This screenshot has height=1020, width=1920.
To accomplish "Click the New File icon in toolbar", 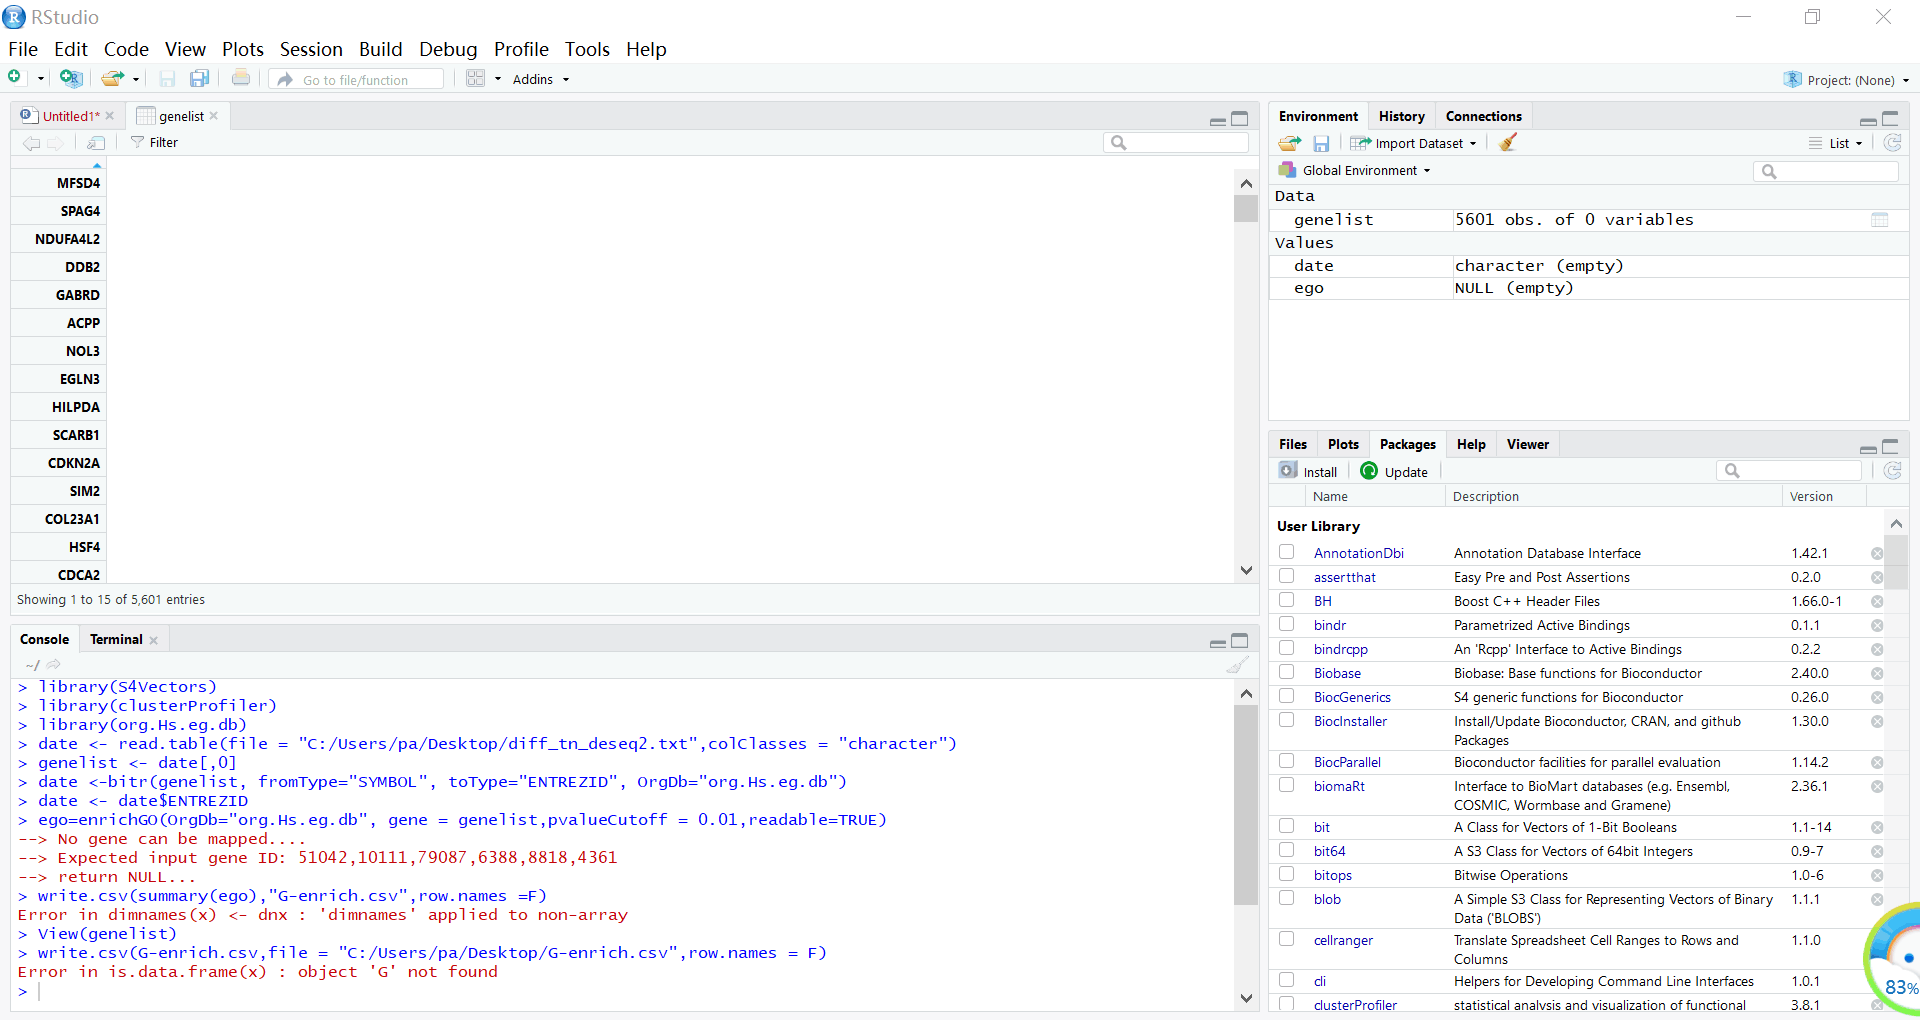I will click(x=16, y=78).
